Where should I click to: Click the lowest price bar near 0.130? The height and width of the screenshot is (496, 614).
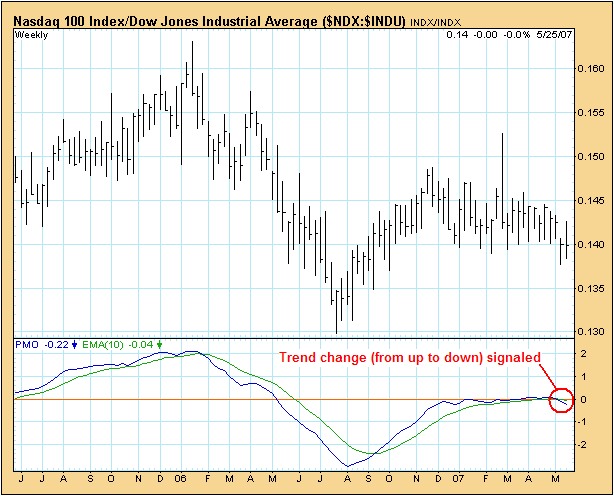(337, 330)
